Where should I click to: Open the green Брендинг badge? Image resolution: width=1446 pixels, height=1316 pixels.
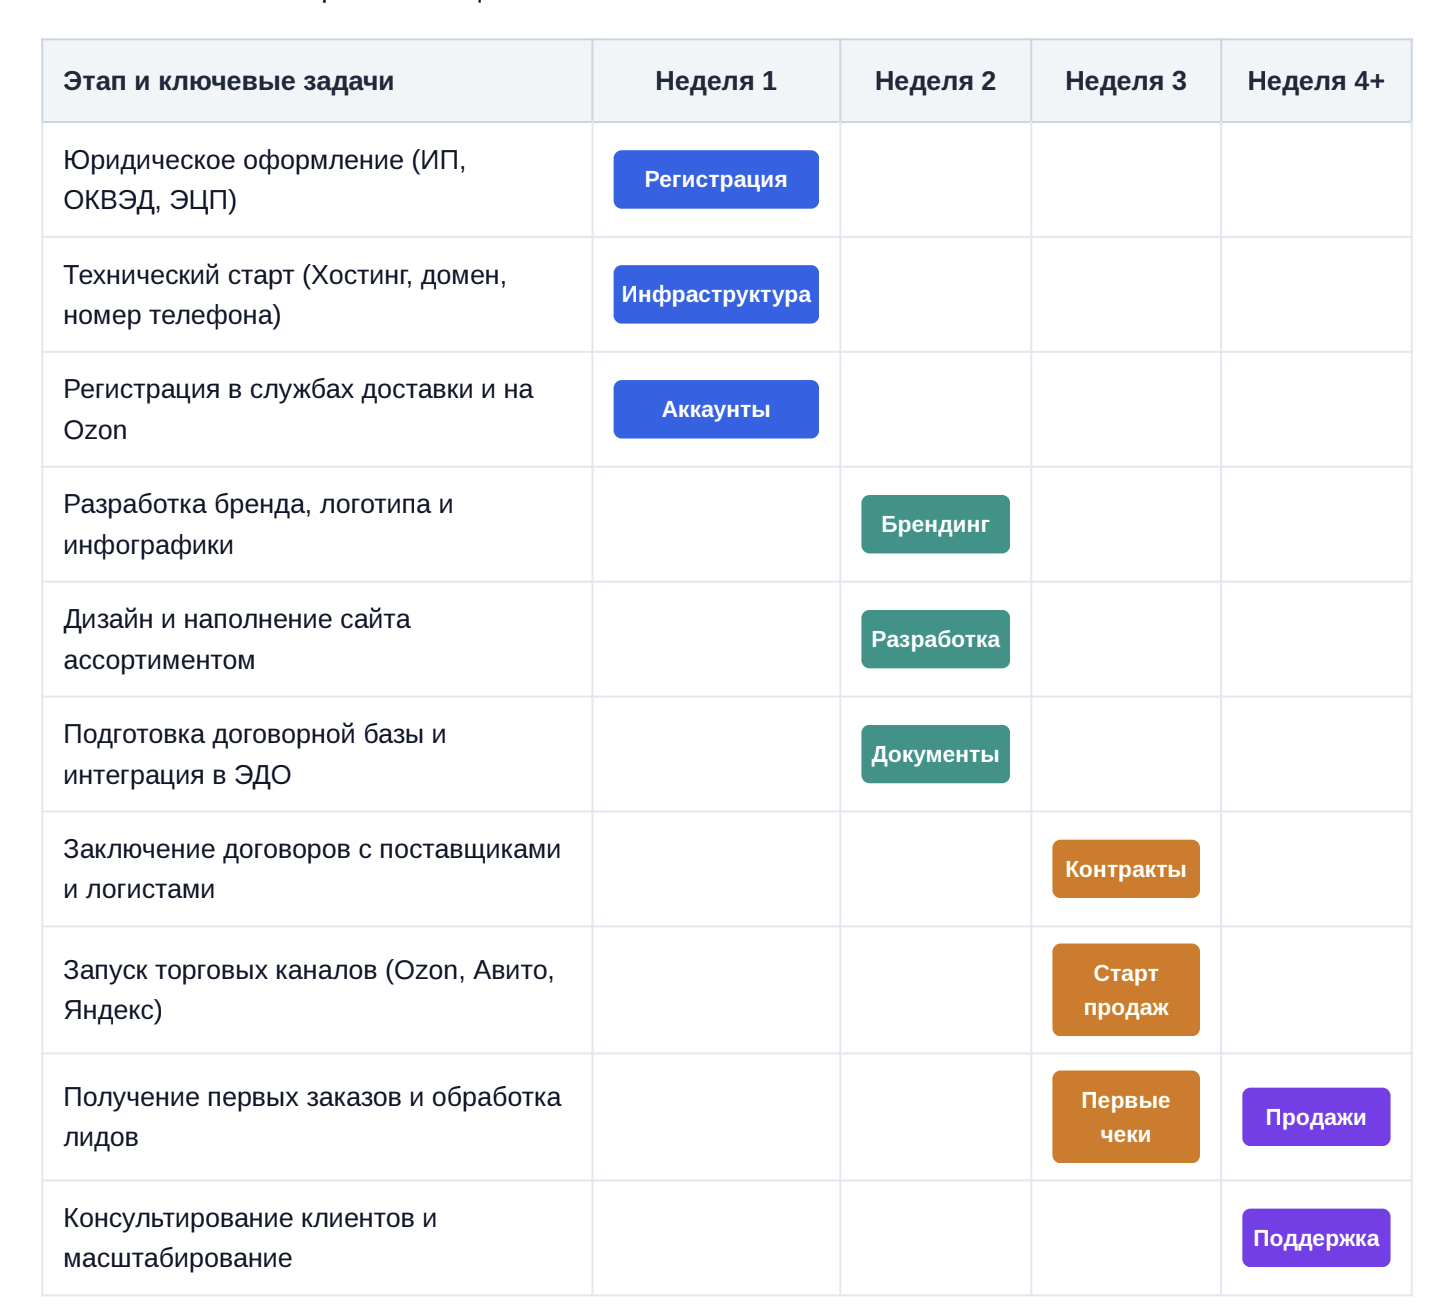click(935, 525)
